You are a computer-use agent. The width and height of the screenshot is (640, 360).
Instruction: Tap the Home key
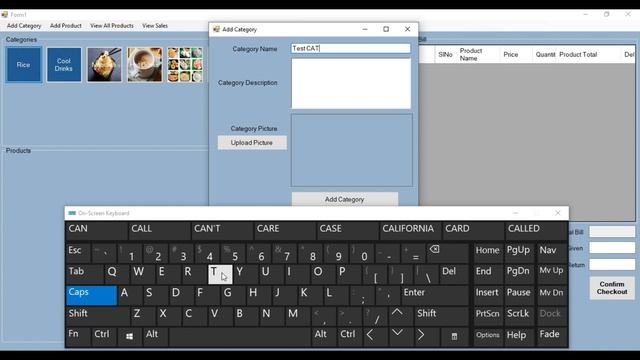(x=488, y=253)
